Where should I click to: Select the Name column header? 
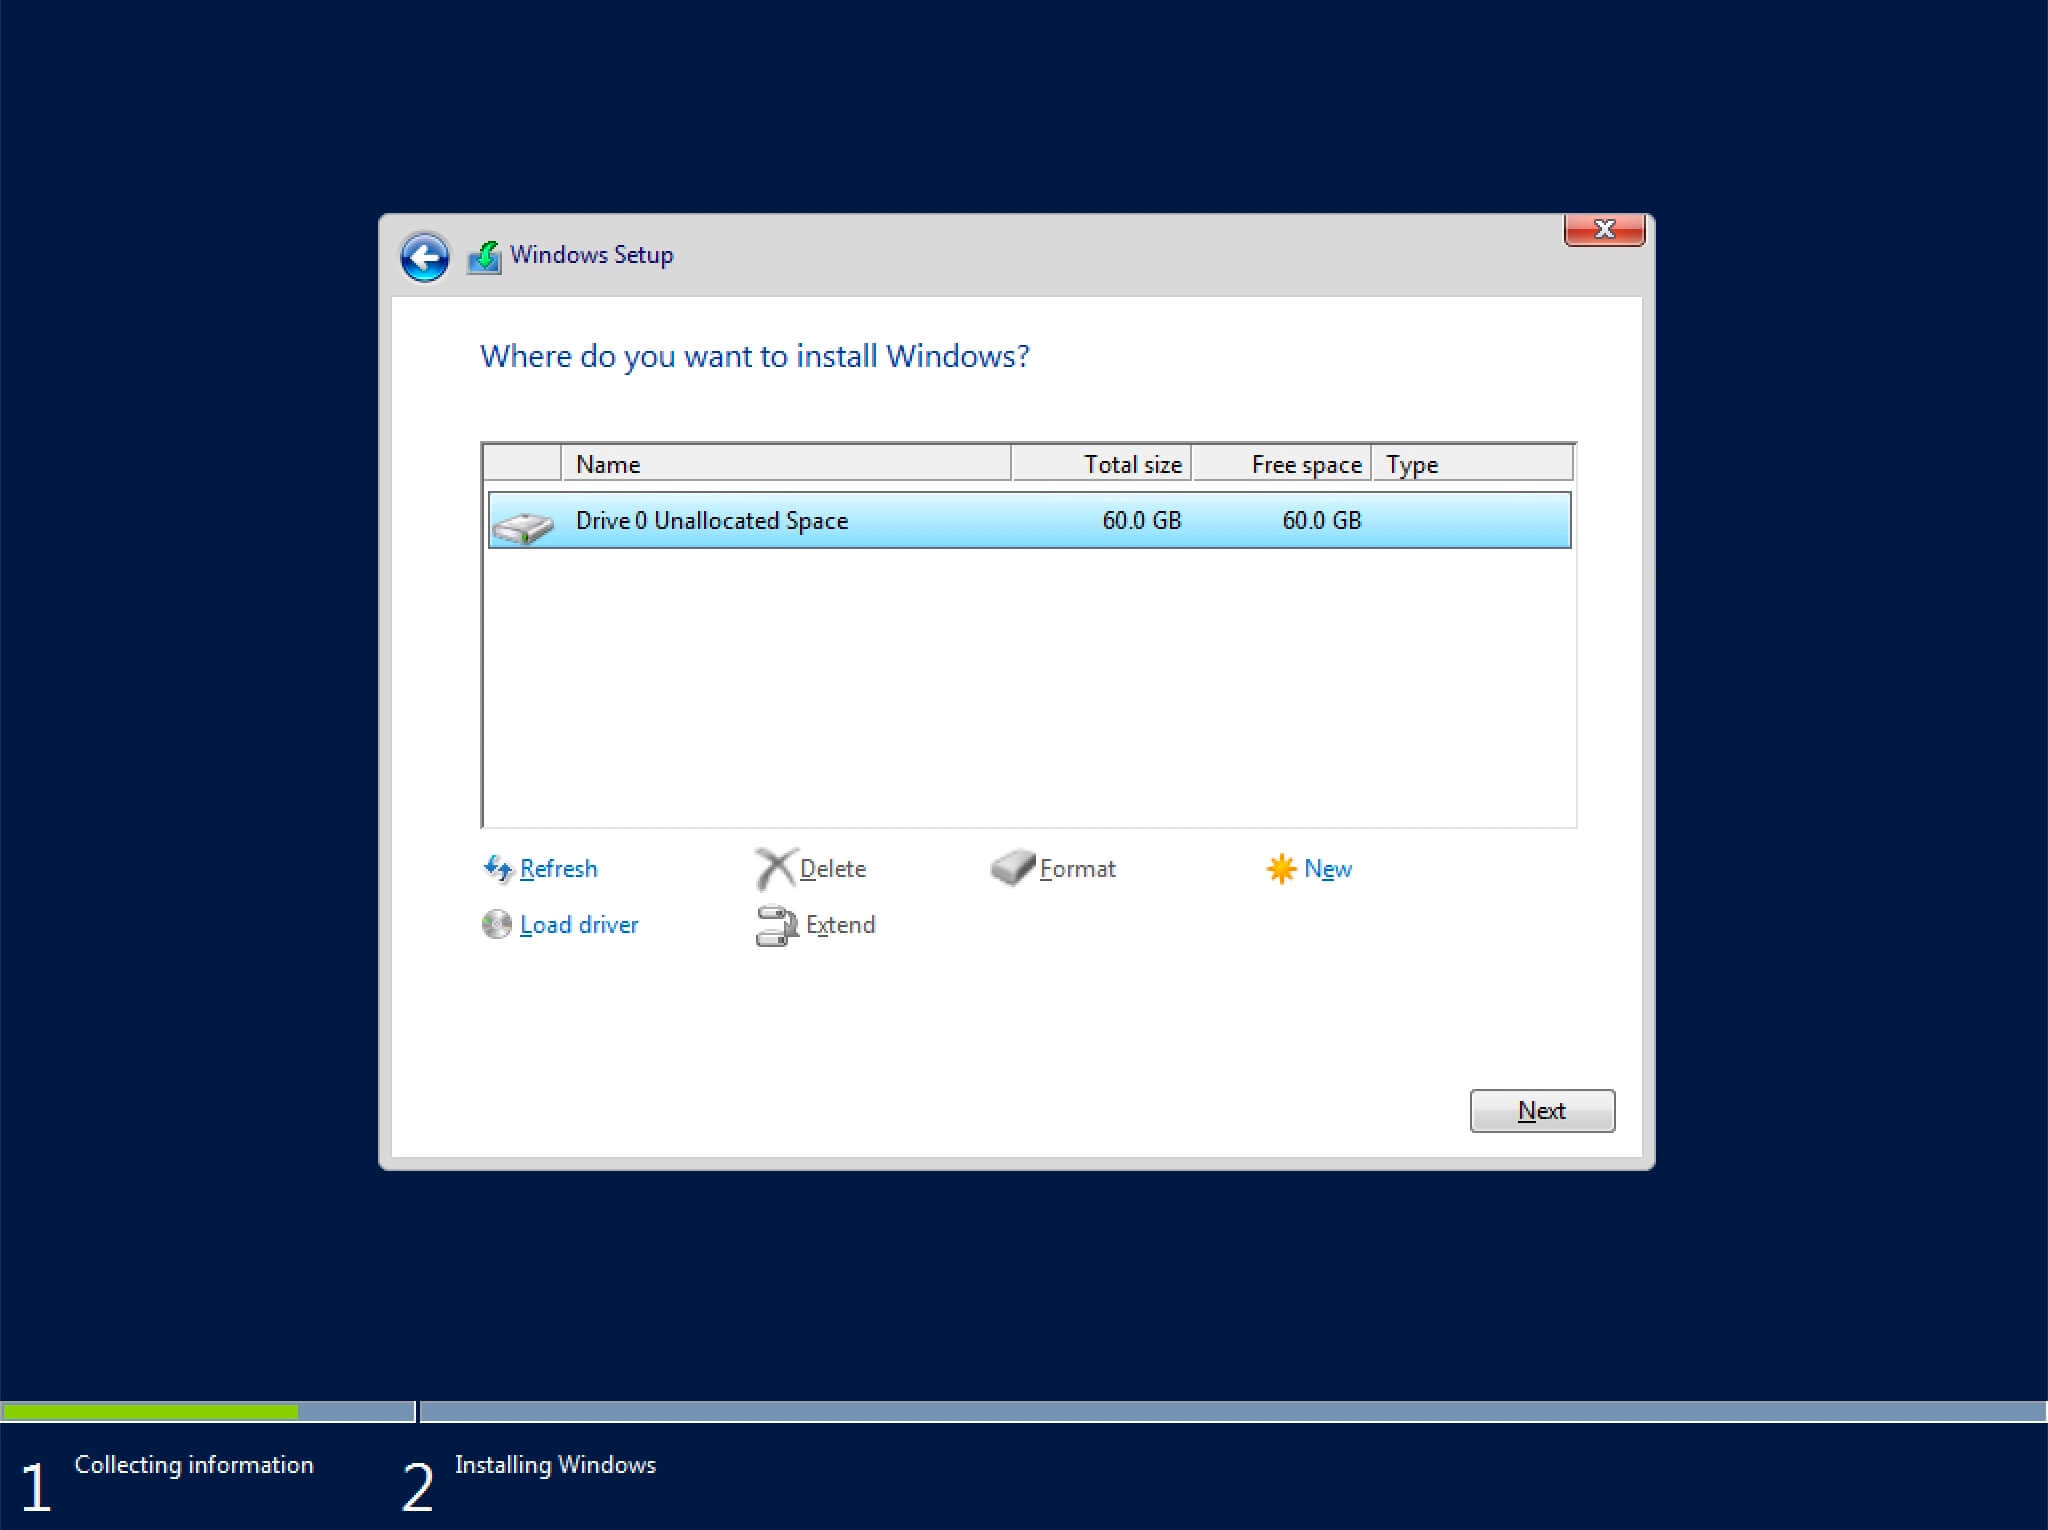(x=788, y=464)
